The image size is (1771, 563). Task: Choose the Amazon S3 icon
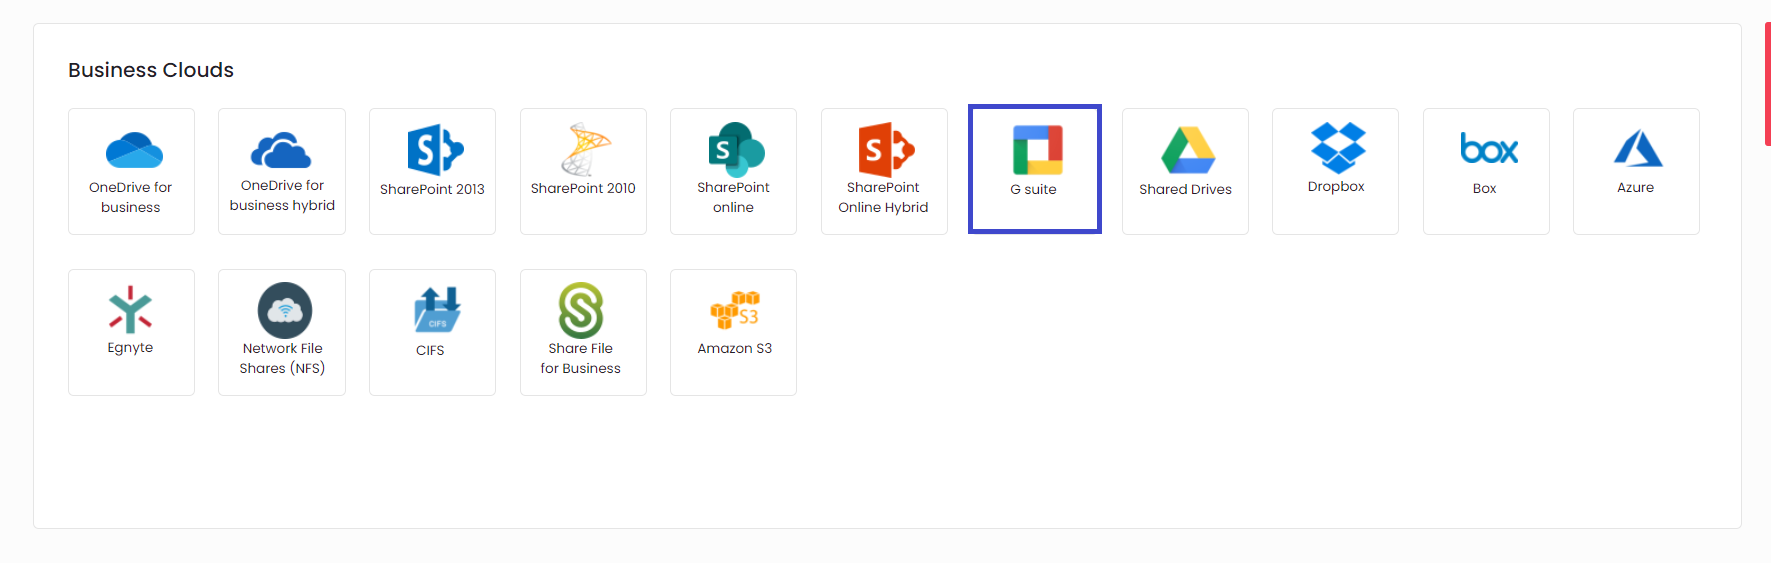(x=735, y=310)
